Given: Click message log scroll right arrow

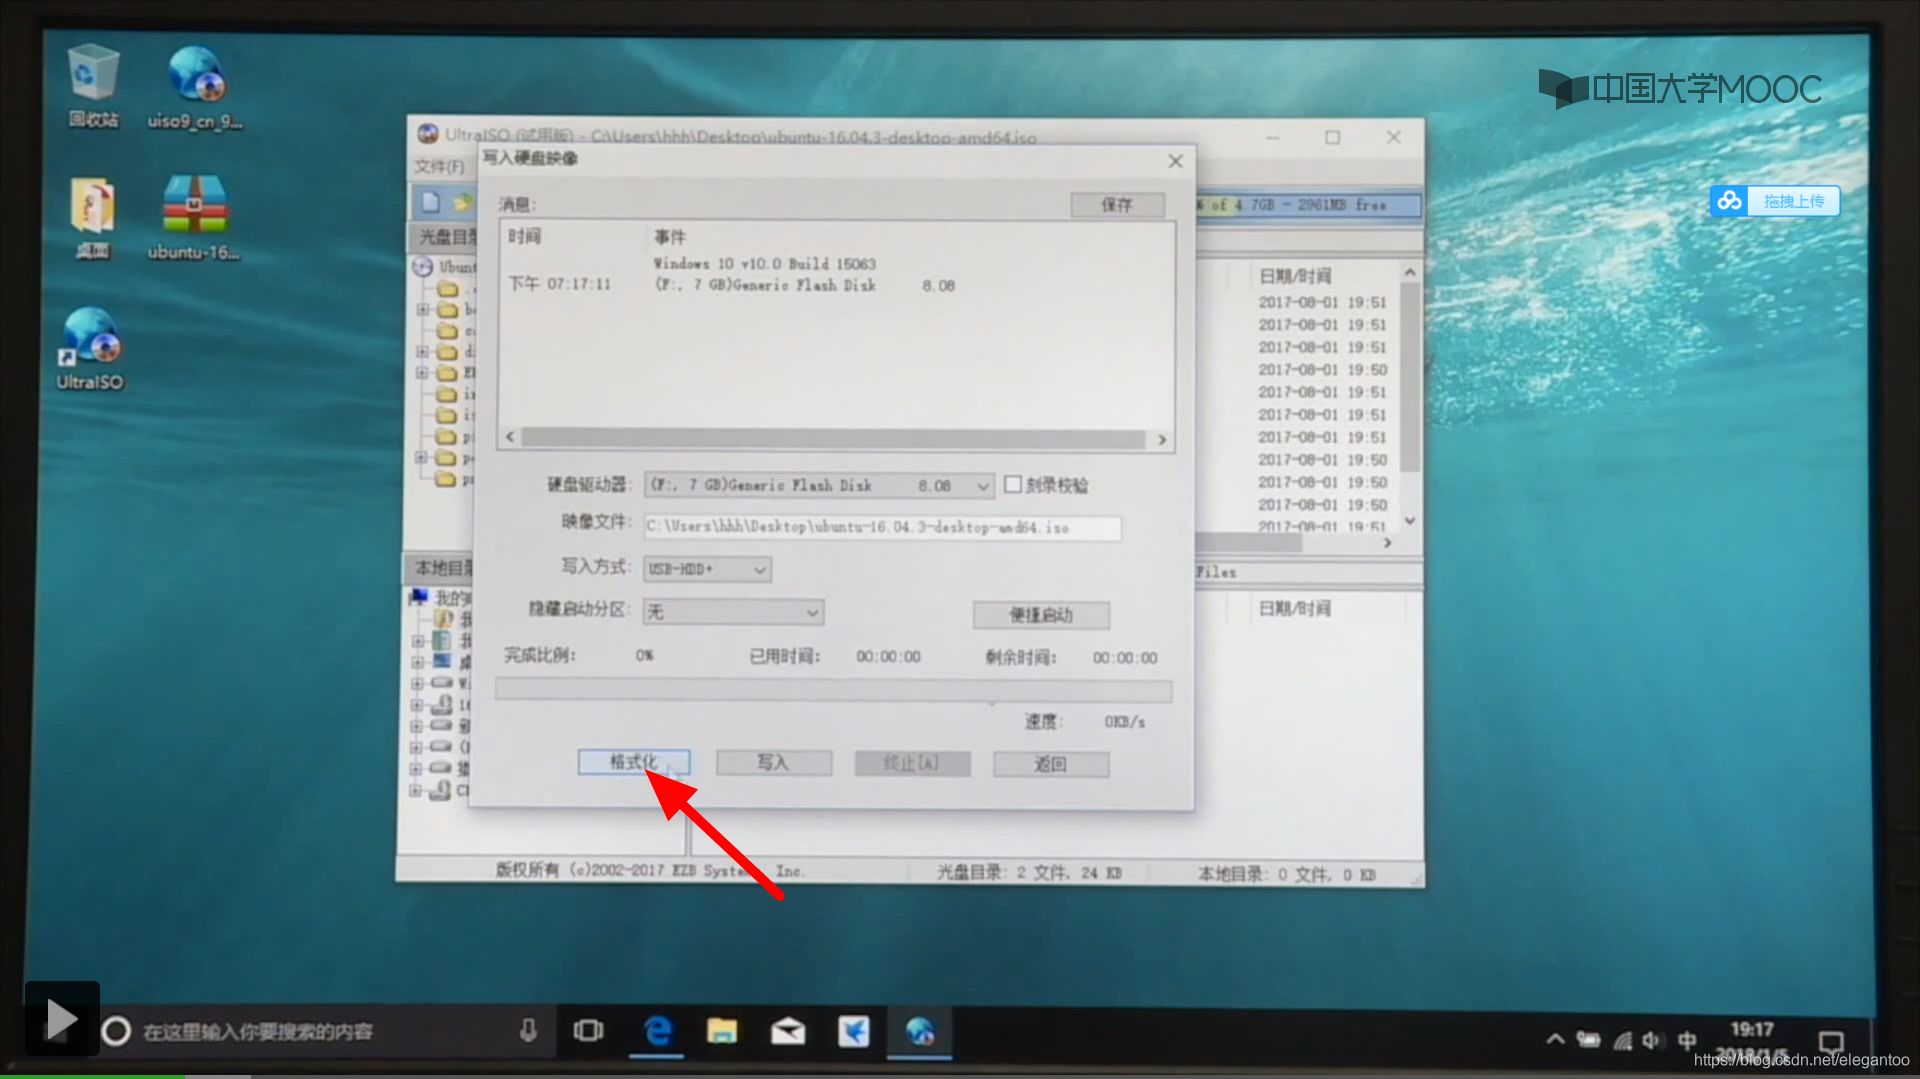Looking at the screenshot, I should tap(1161, 439).
